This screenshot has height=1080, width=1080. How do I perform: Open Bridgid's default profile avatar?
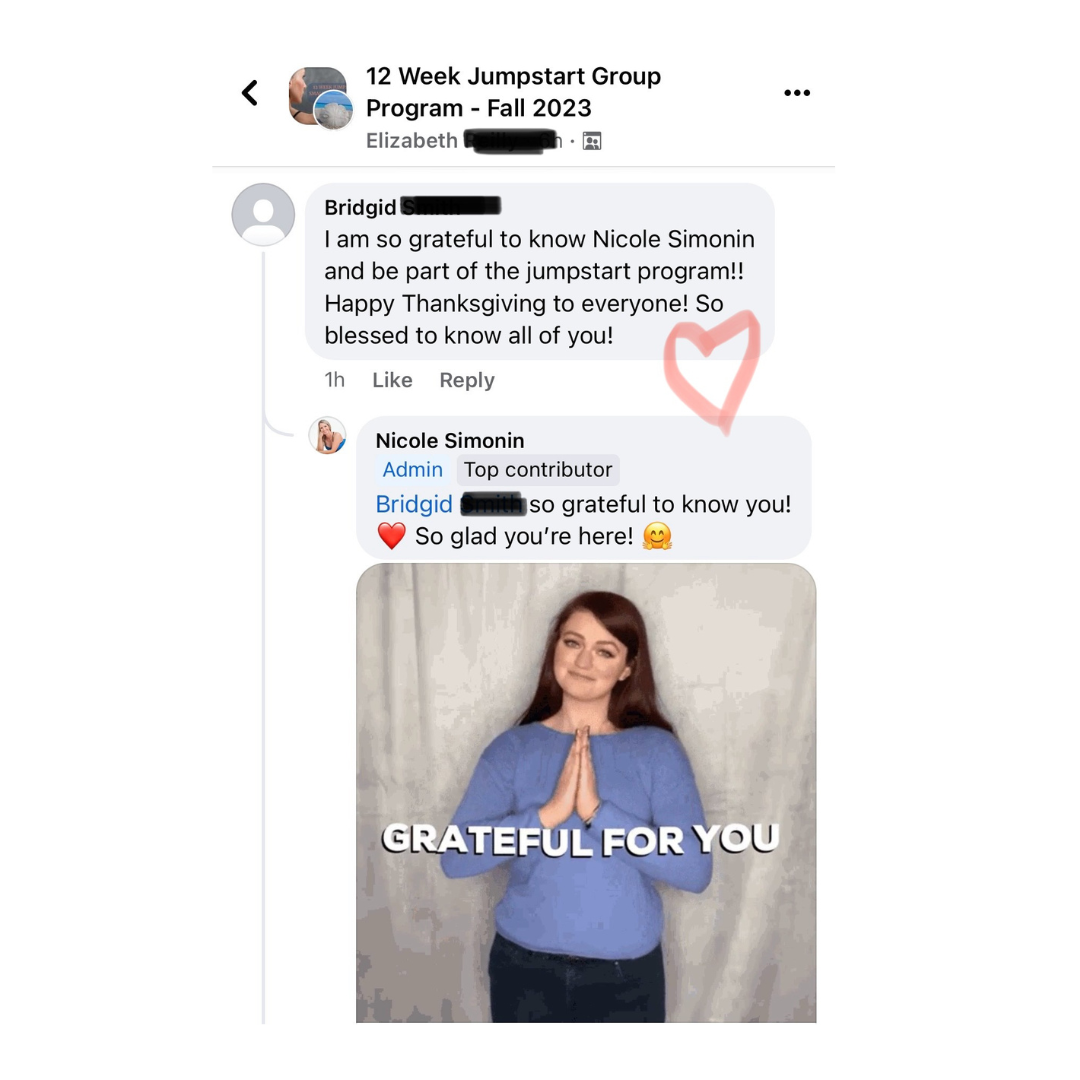[x=263, y=214]
